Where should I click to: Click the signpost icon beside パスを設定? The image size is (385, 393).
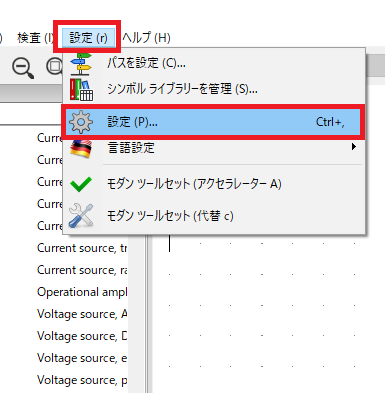click(x=81, y=63)
